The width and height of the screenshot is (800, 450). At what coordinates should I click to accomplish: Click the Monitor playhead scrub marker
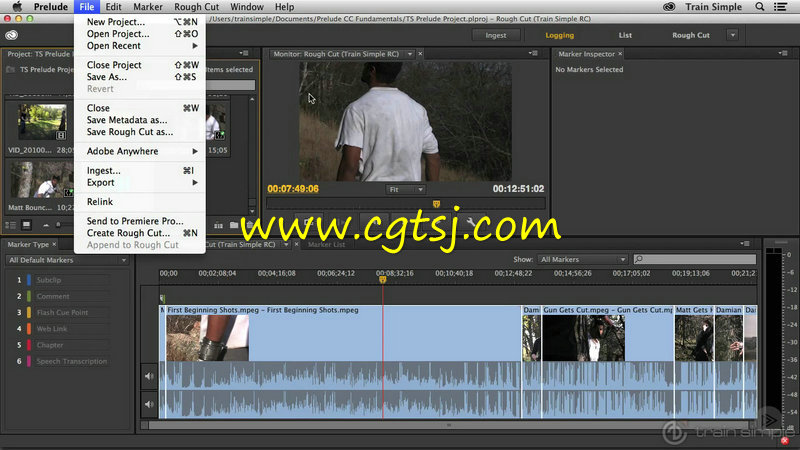436,204
